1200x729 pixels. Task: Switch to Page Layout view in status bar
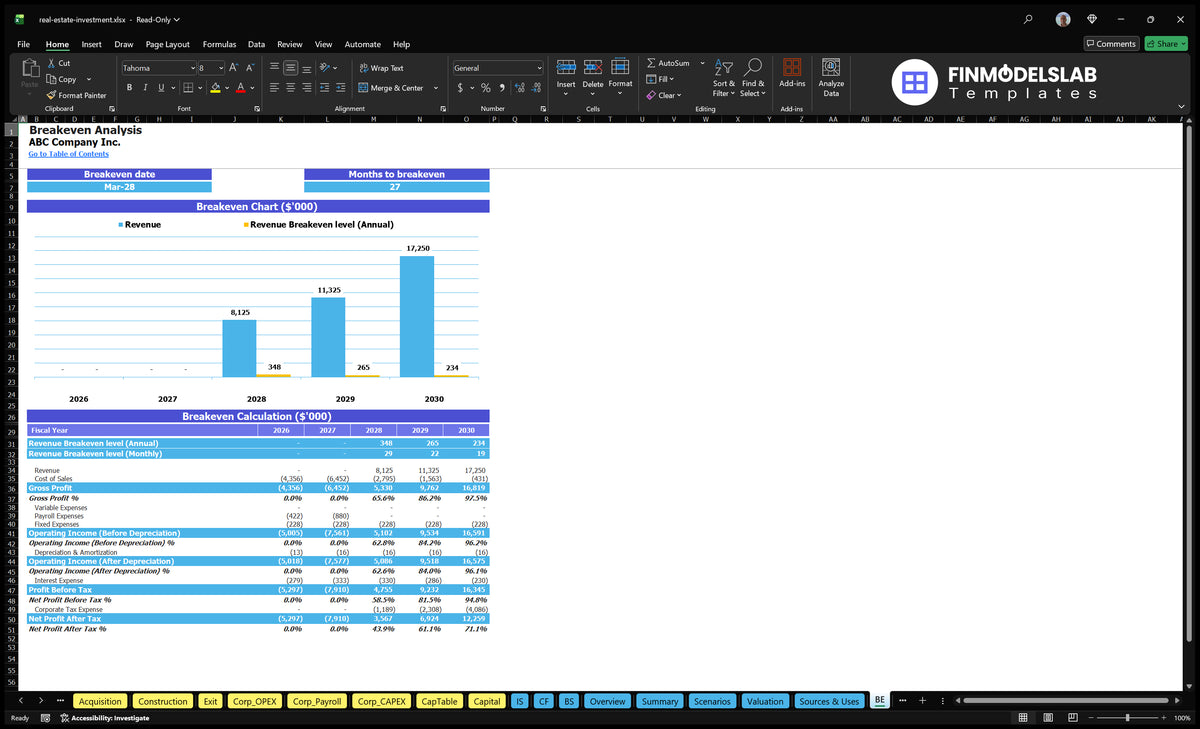tap(1047, 718)
